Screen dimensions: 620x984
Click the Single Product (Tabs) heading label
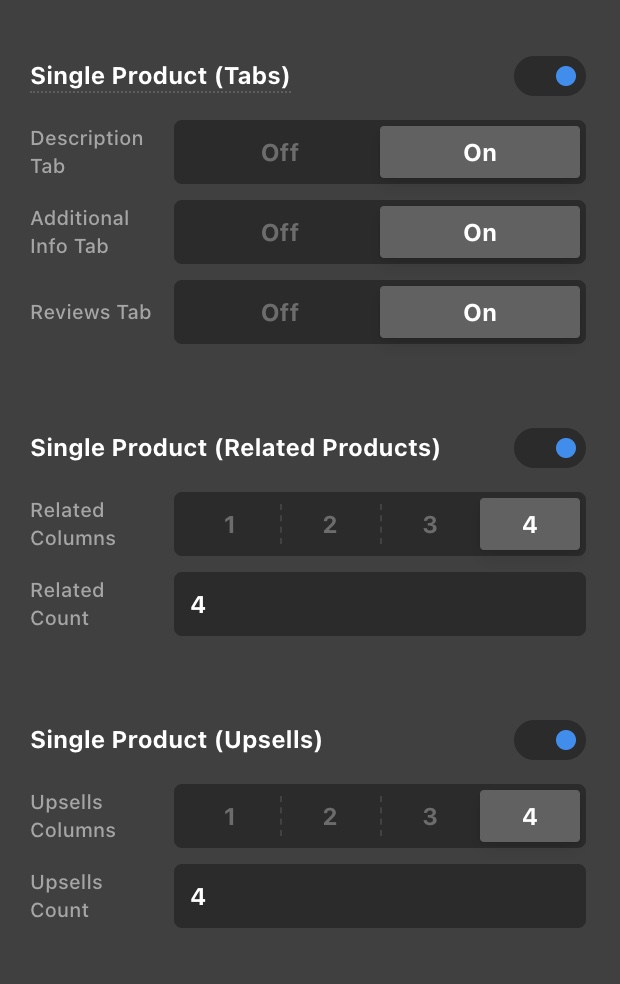160,76
